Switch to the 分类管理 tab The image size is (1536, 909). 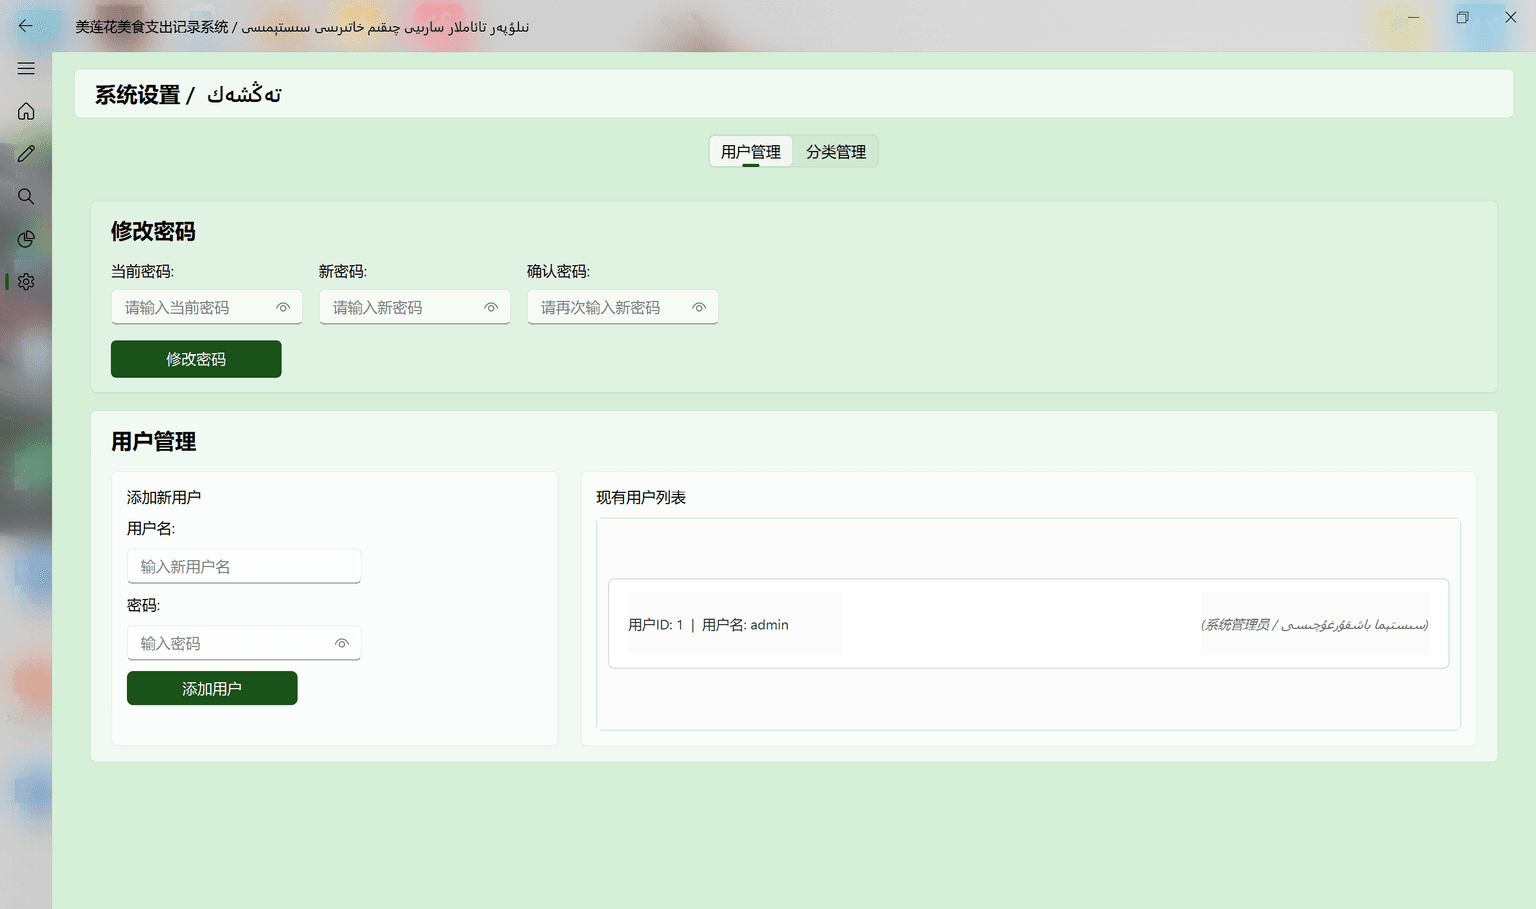[836, 152]
